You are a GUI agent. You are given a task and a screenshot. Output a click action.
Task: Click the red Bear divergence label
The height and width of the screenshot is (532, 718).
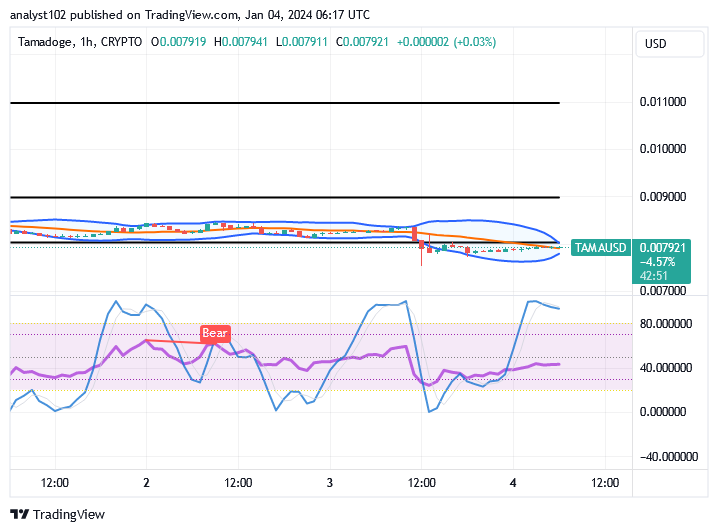click(215, 333)
